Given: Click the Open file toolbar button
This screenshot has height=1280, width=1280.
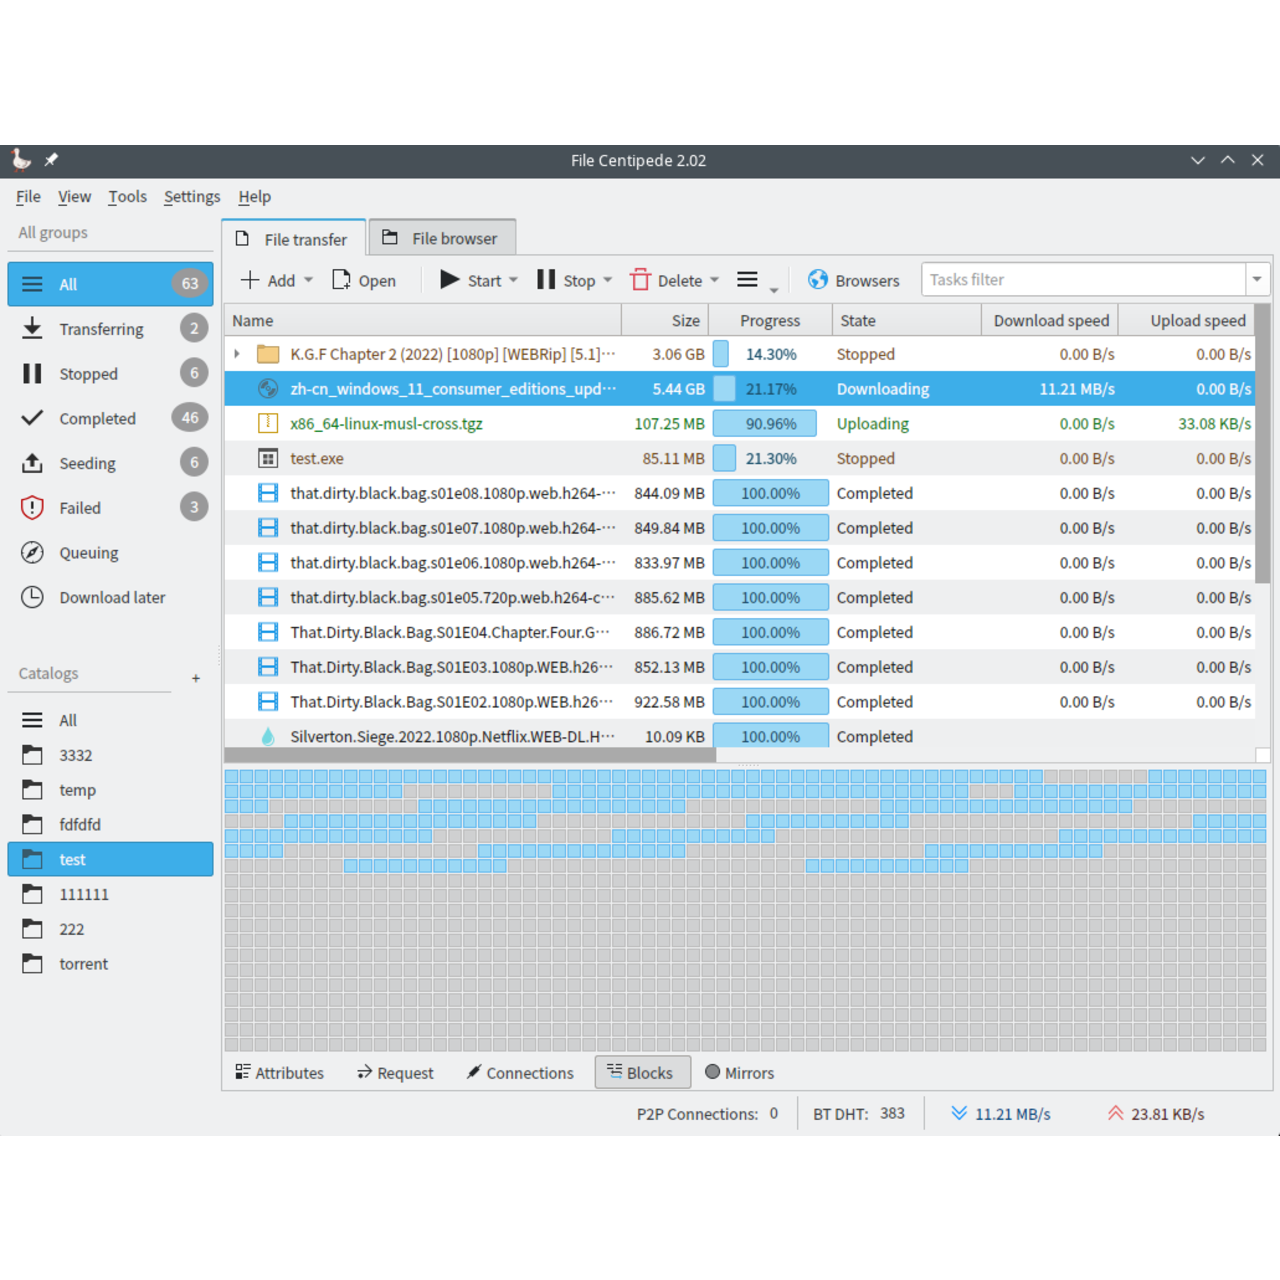Looking at the screenshot, I should 364,280.
